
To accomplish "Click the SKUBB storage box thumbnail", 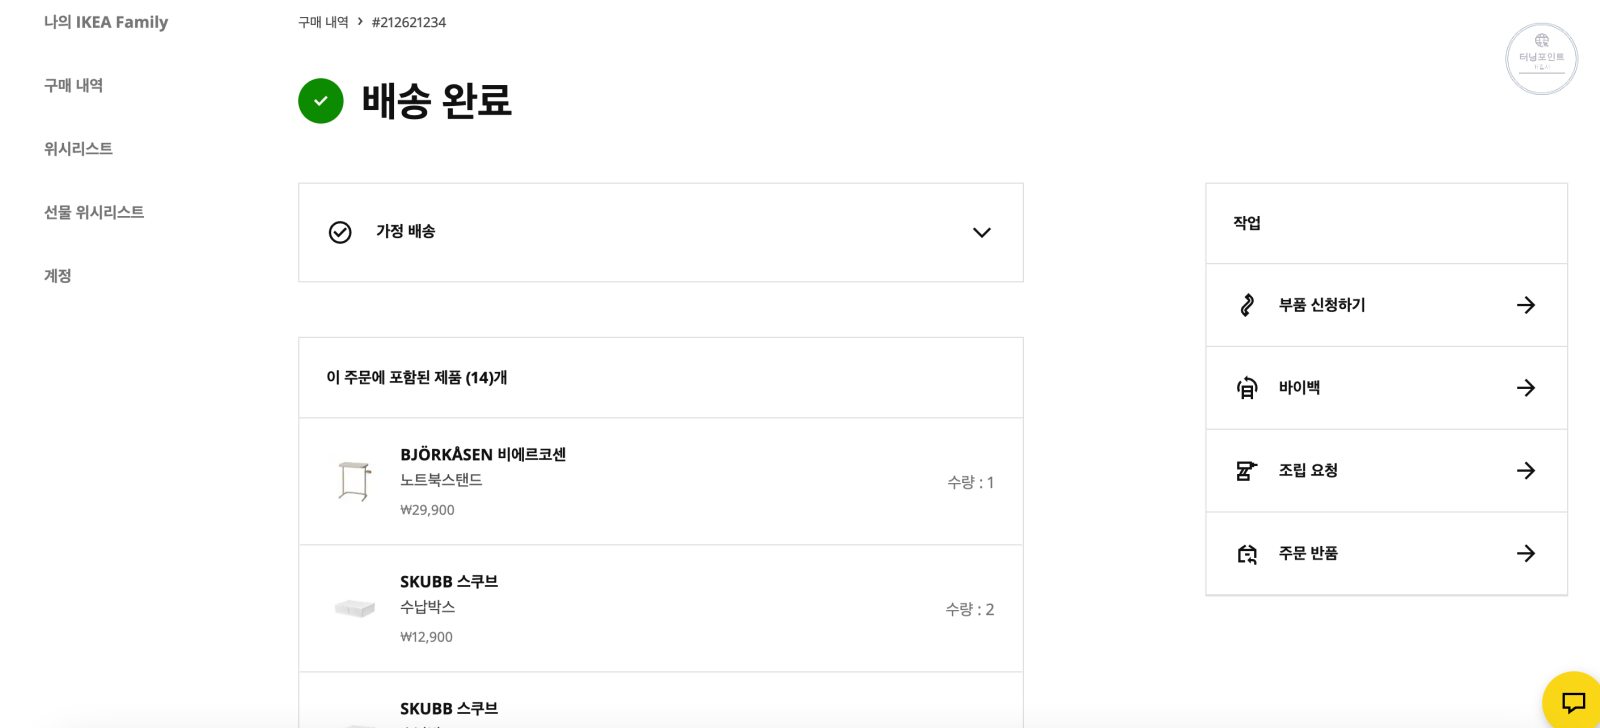I will coord(352,608).
